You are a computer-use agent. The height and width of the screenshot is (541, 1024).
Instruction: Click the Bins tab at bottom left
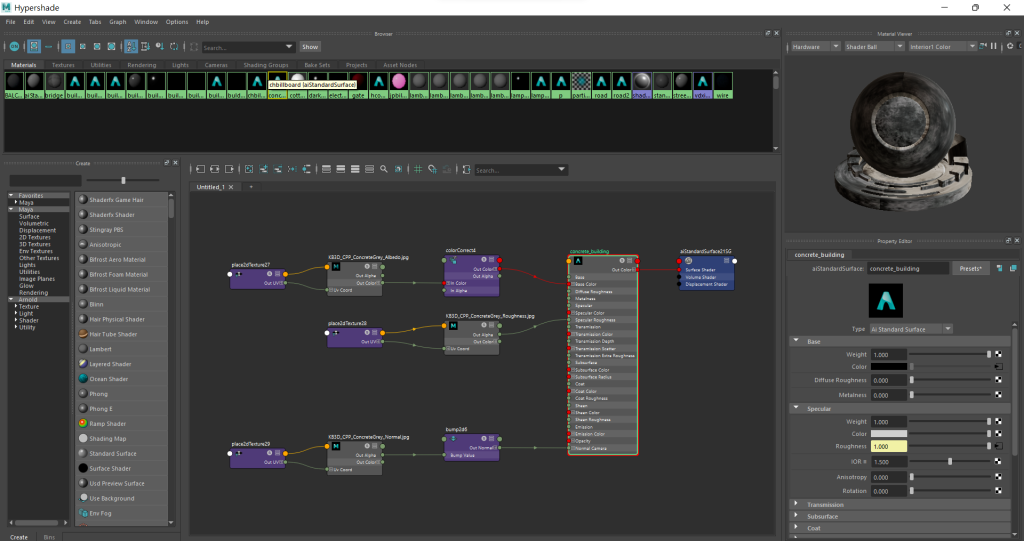pos(49,537)
